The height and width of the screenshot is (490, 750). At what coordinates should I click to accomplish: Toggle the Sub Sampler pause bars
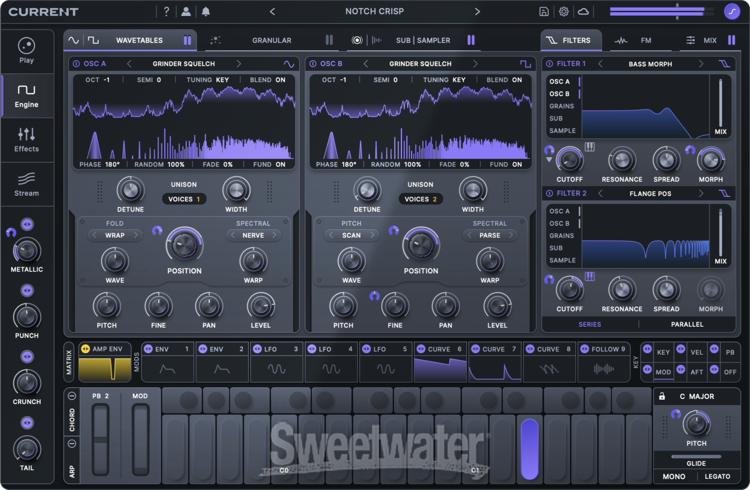tap(471, 40)
